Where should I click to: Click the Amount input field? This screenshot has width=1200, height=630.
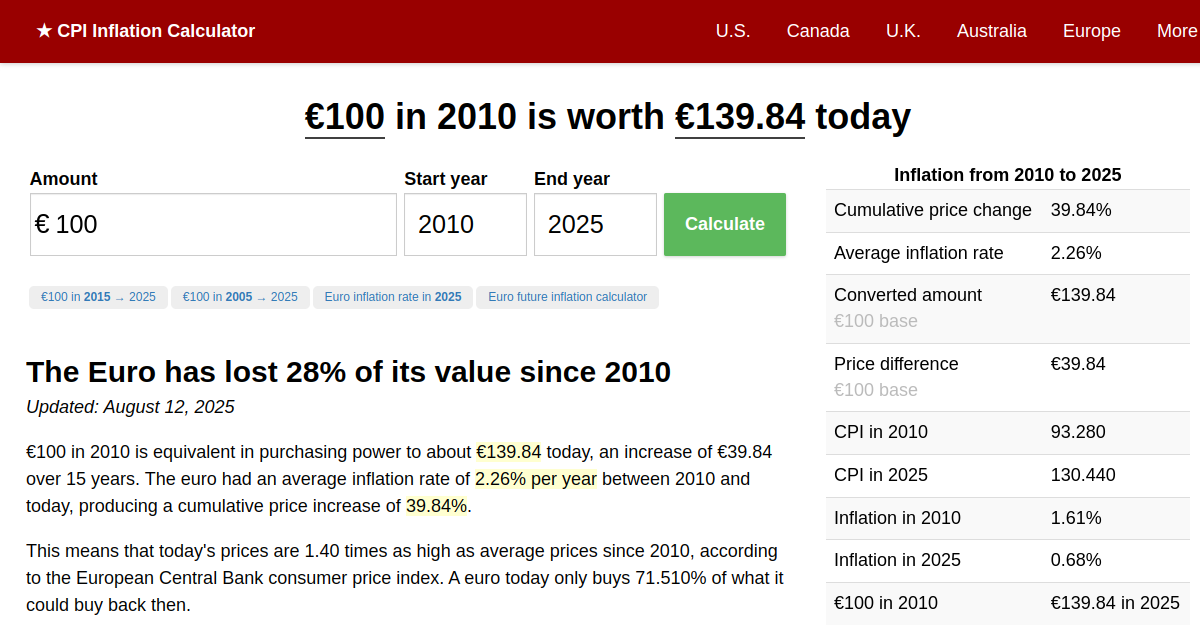(x=213, y=225)
